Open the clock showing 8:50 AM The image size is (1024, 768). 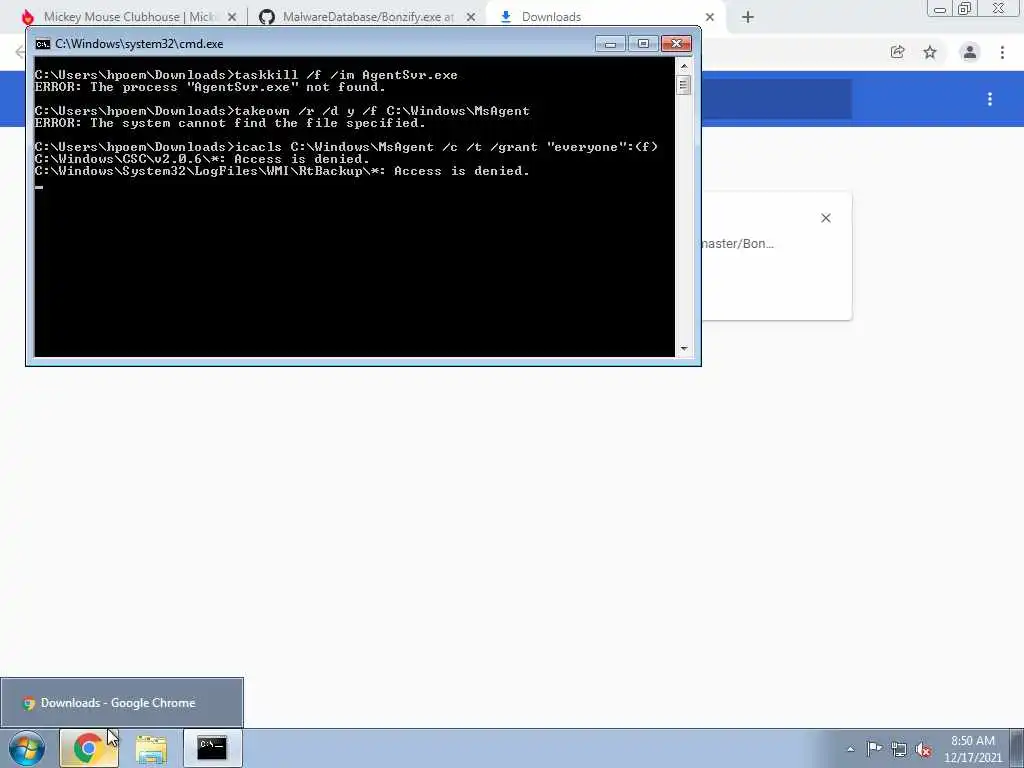[x=972, y=749]
